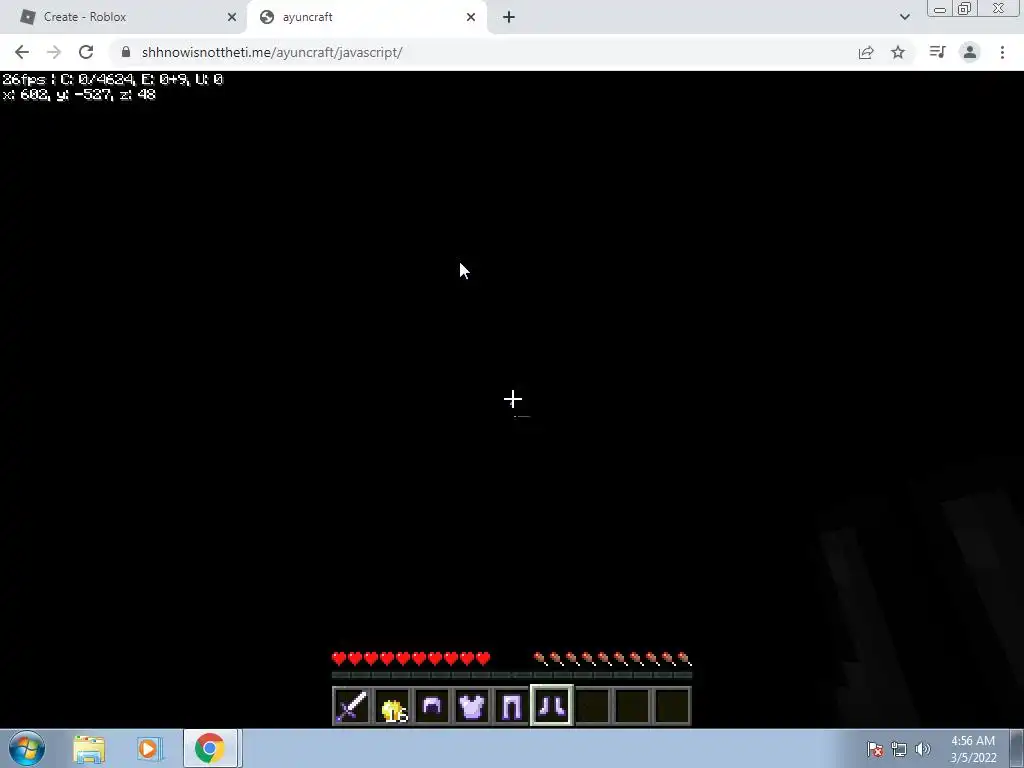The image size is (1024, 768).
Task: Close the Create - Roblox tab
Action: (x=232, y=17)
